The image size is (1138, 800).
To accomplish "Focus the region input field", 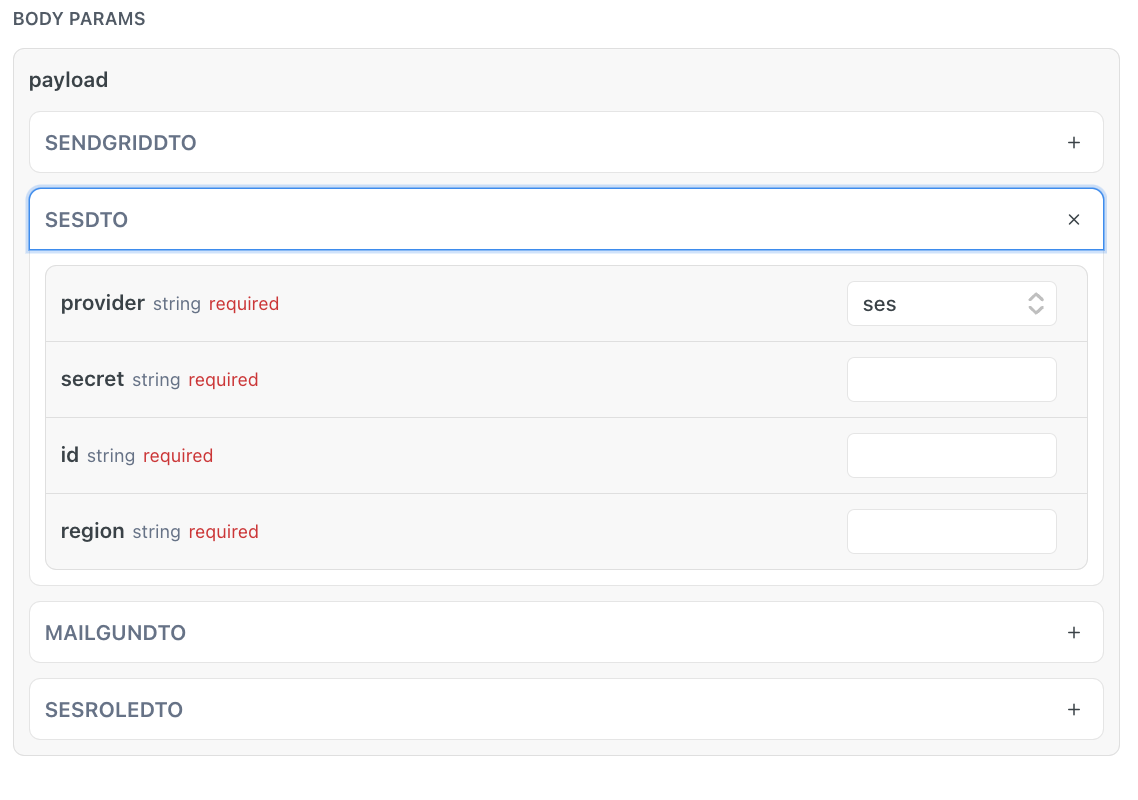I will [951, 532].
